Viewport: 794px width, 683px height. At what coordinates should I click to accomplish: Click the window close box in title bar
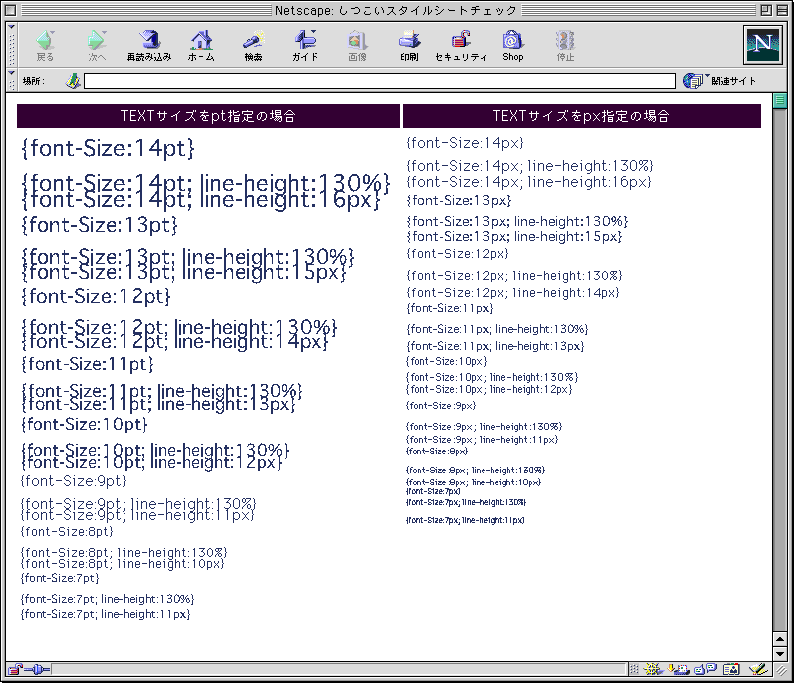coord(11,10)
